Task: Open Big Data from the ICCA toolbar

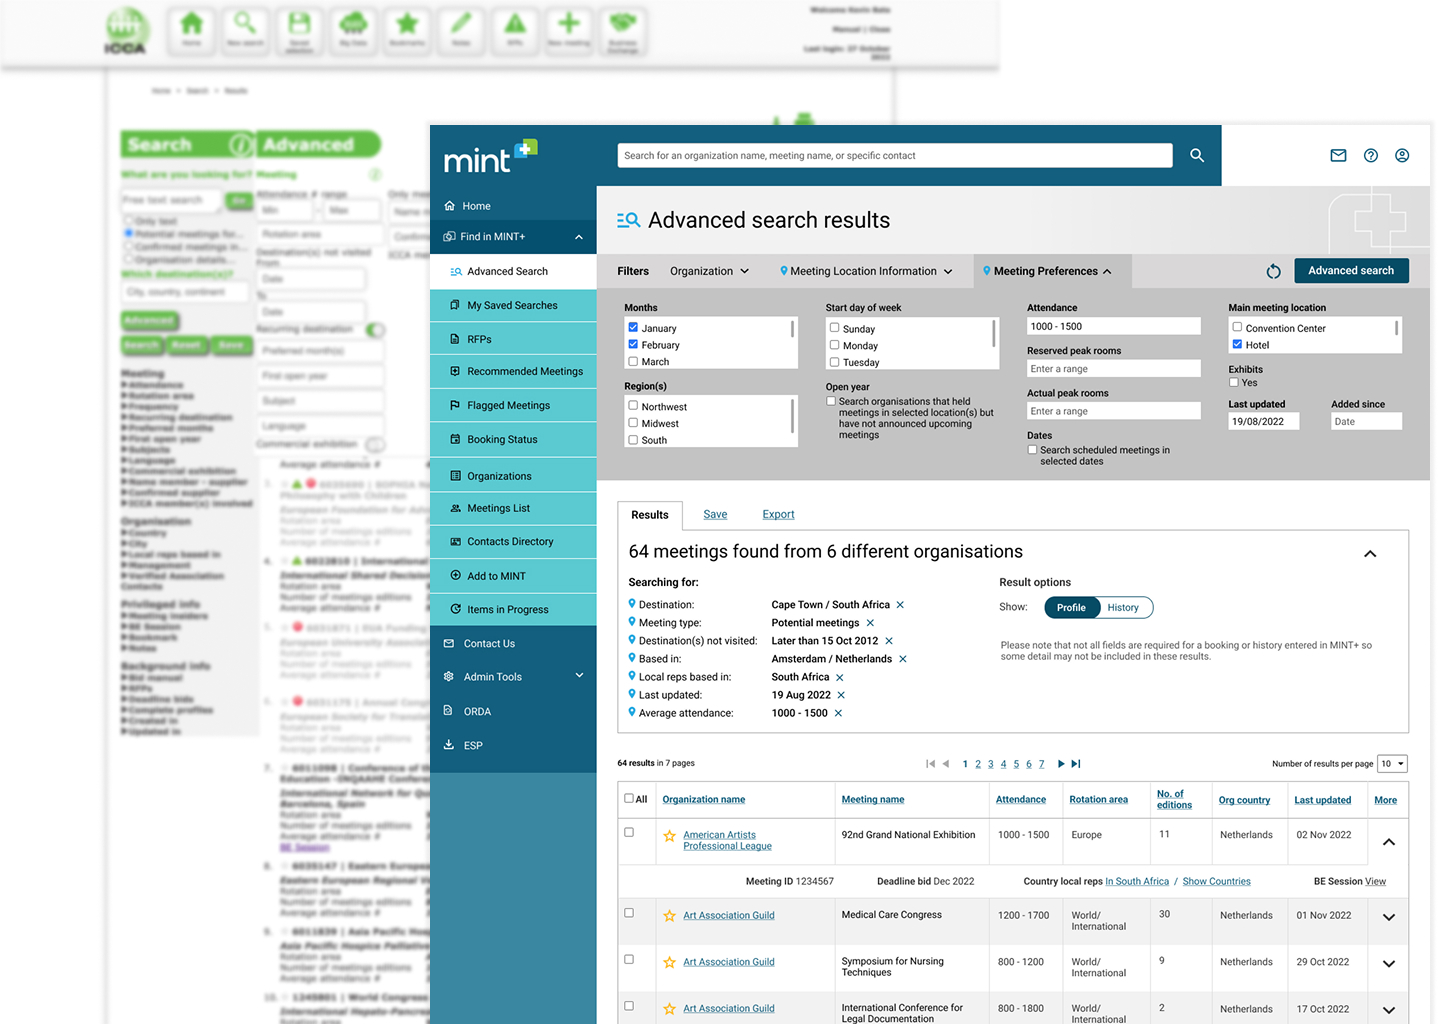Action: pyautogui.click(x=353, y=31)
